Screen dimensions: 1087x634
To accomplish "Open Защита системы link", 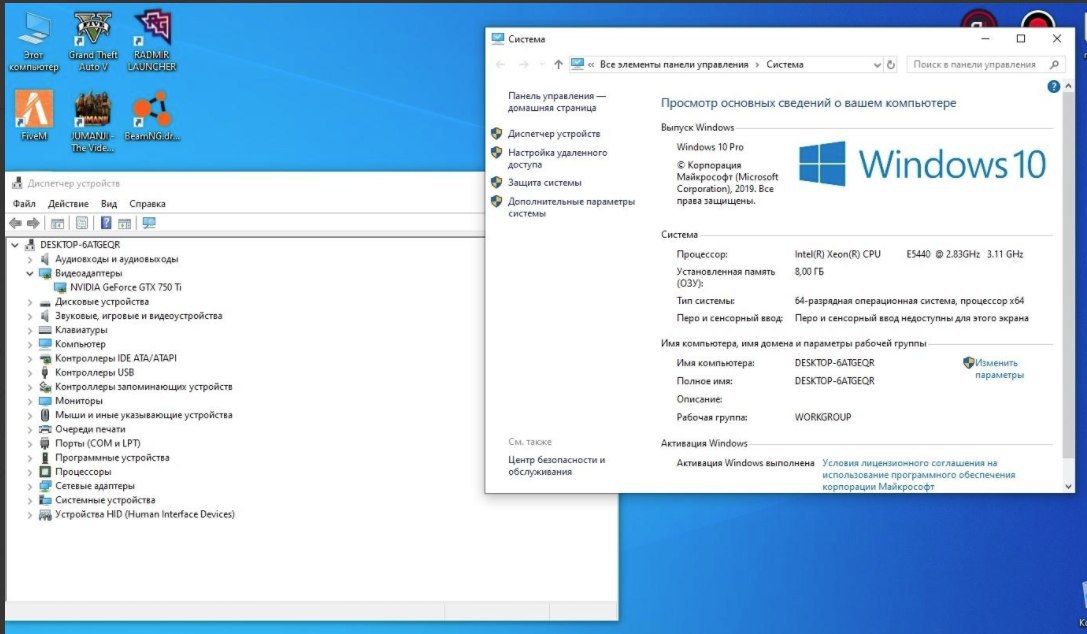I will (544, 182).
